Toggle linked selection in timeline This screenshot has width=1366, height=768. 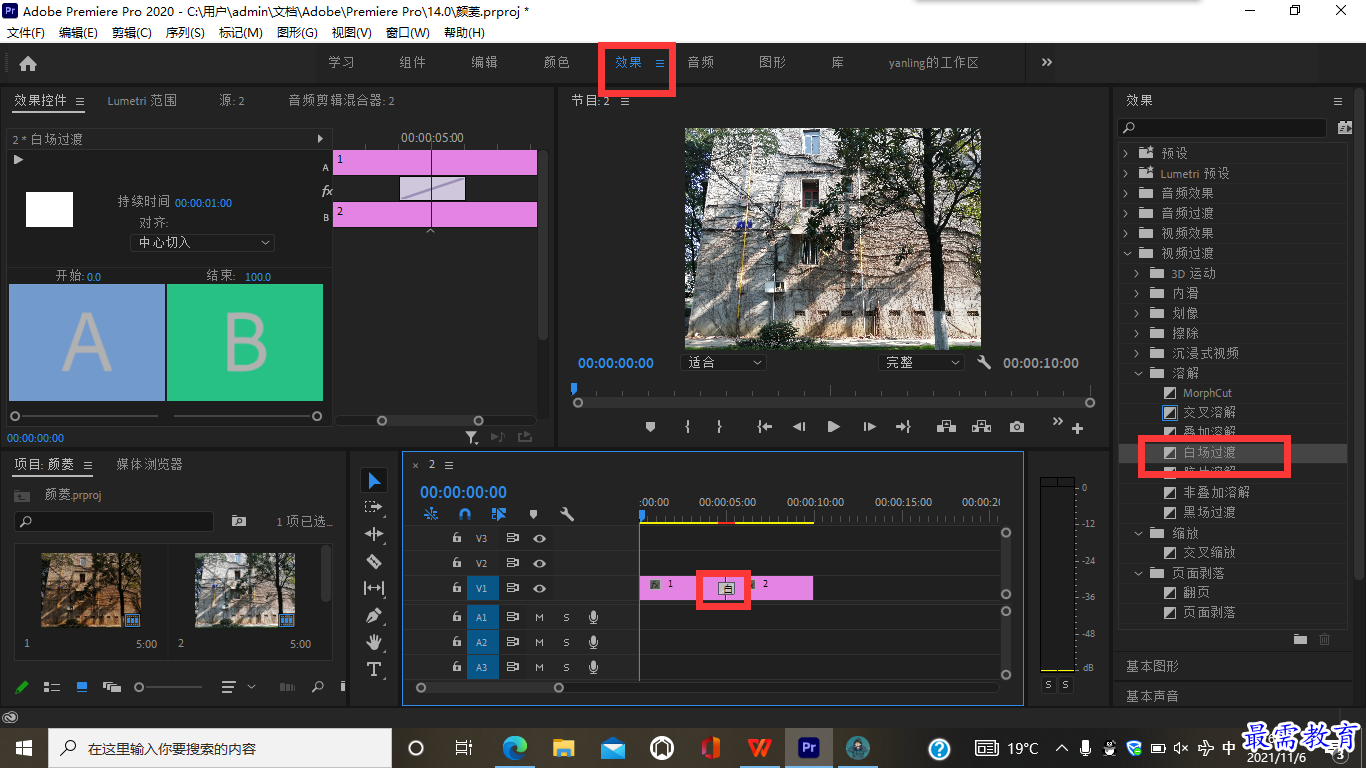click(499, 514)
